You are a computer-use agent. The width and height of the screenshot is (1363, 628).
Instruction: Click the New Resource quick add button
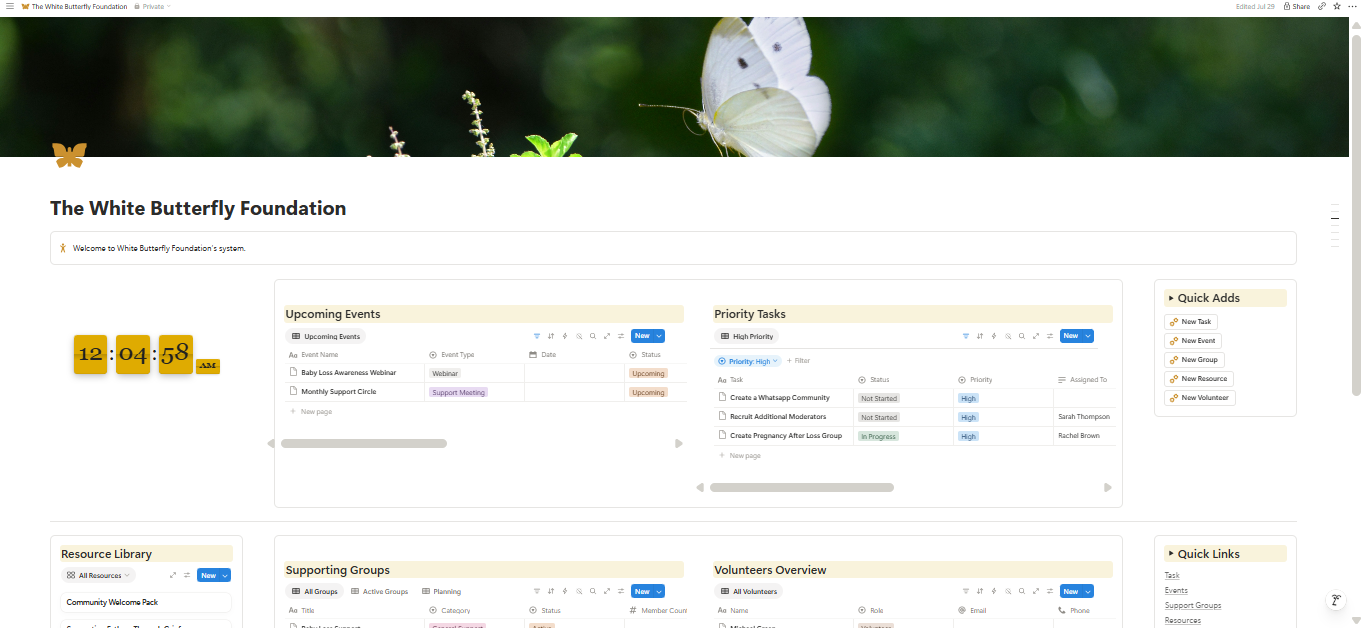click(x=1199, y=379)
